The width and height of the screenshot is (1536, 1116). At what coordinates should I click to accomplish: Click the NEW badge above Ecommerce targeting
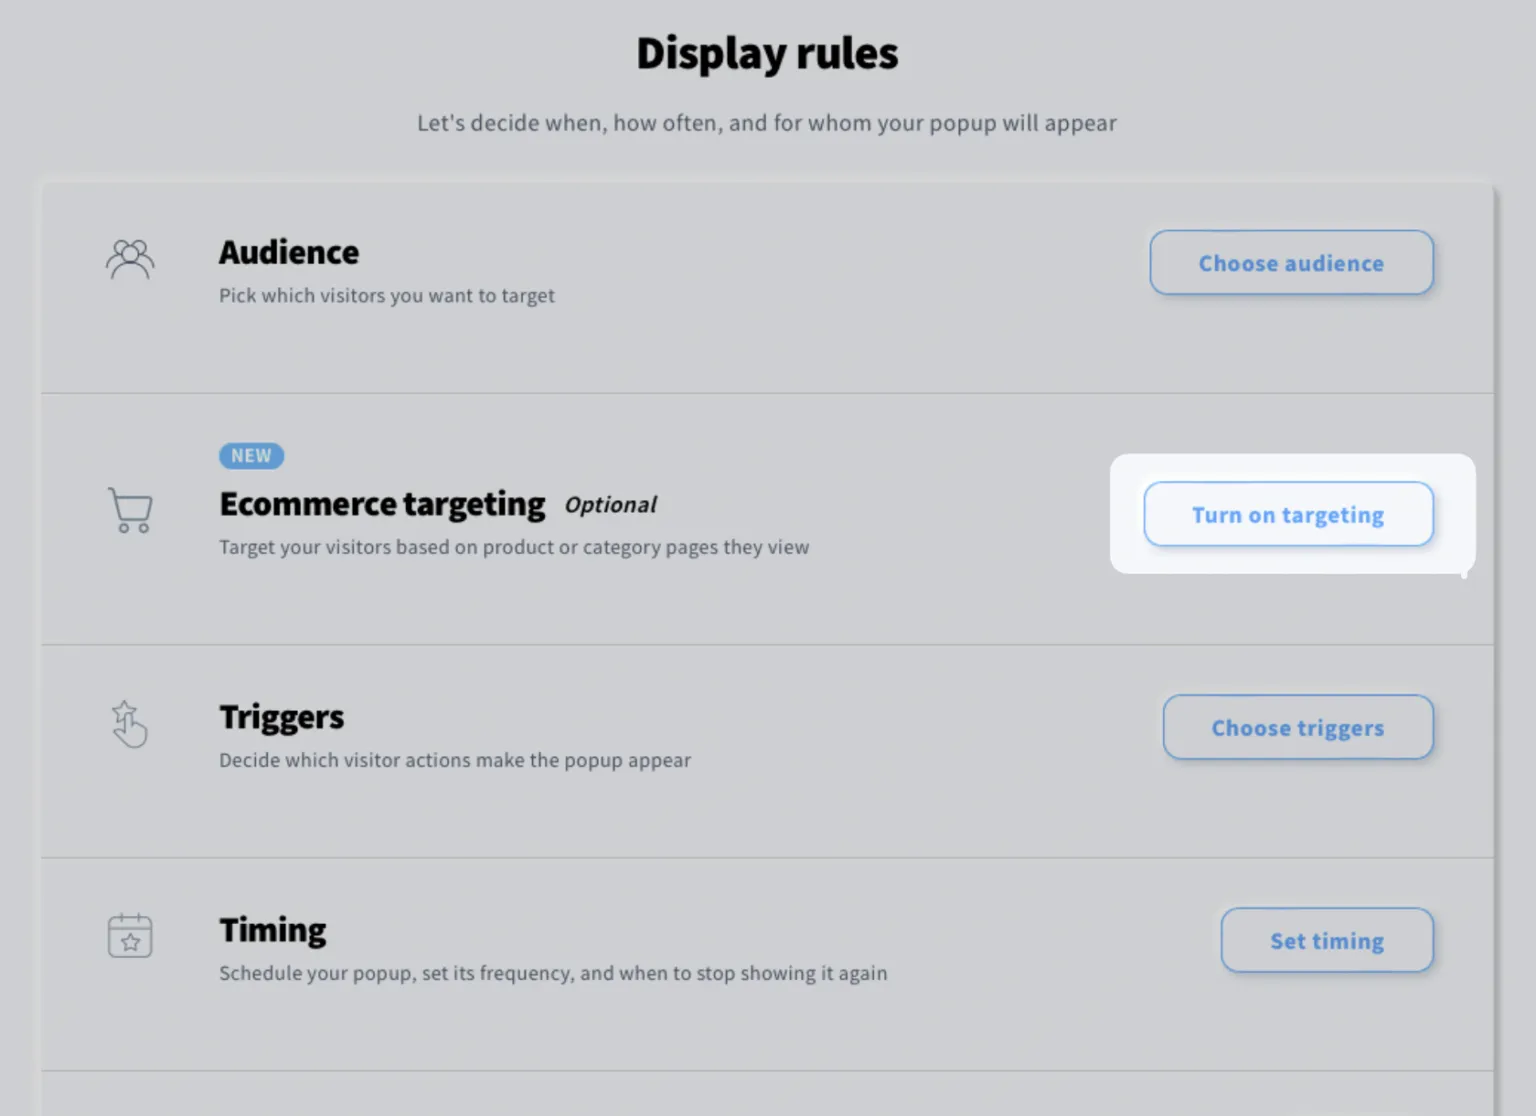pyautogui.click(x=251, y=455)
